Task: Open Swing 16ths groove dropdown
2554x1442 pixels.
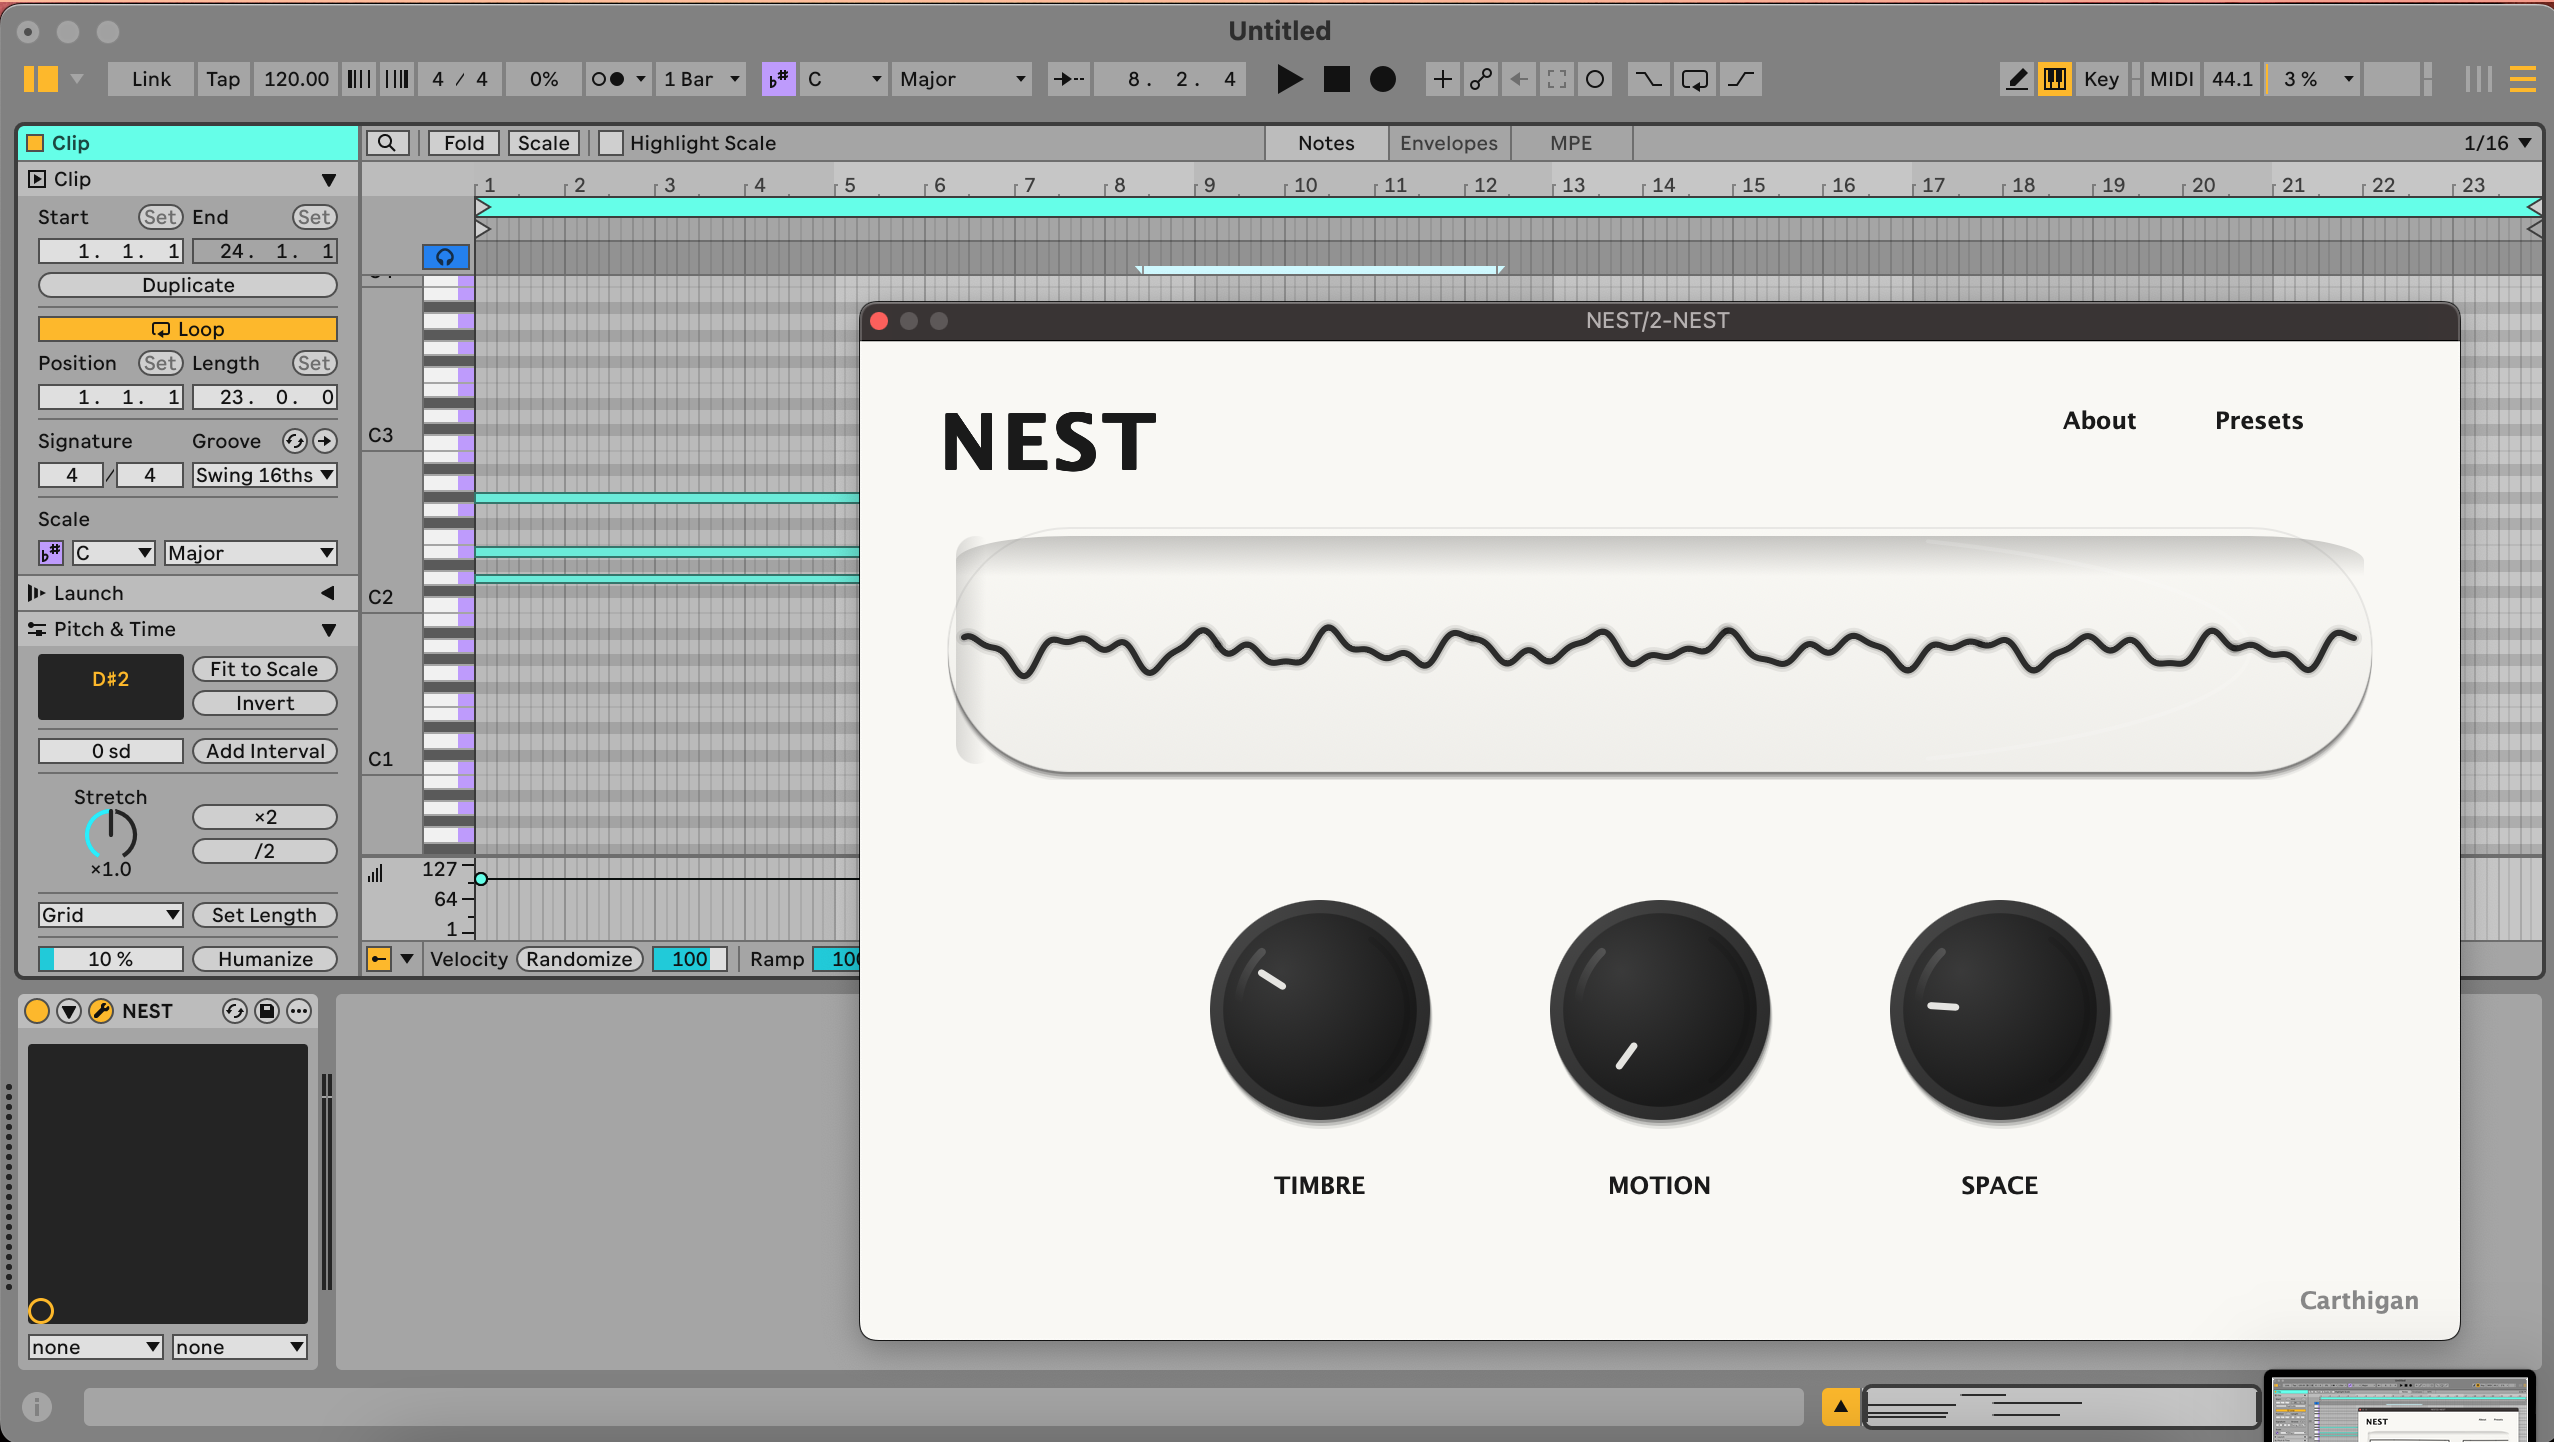Action: [x=265, y=475]
